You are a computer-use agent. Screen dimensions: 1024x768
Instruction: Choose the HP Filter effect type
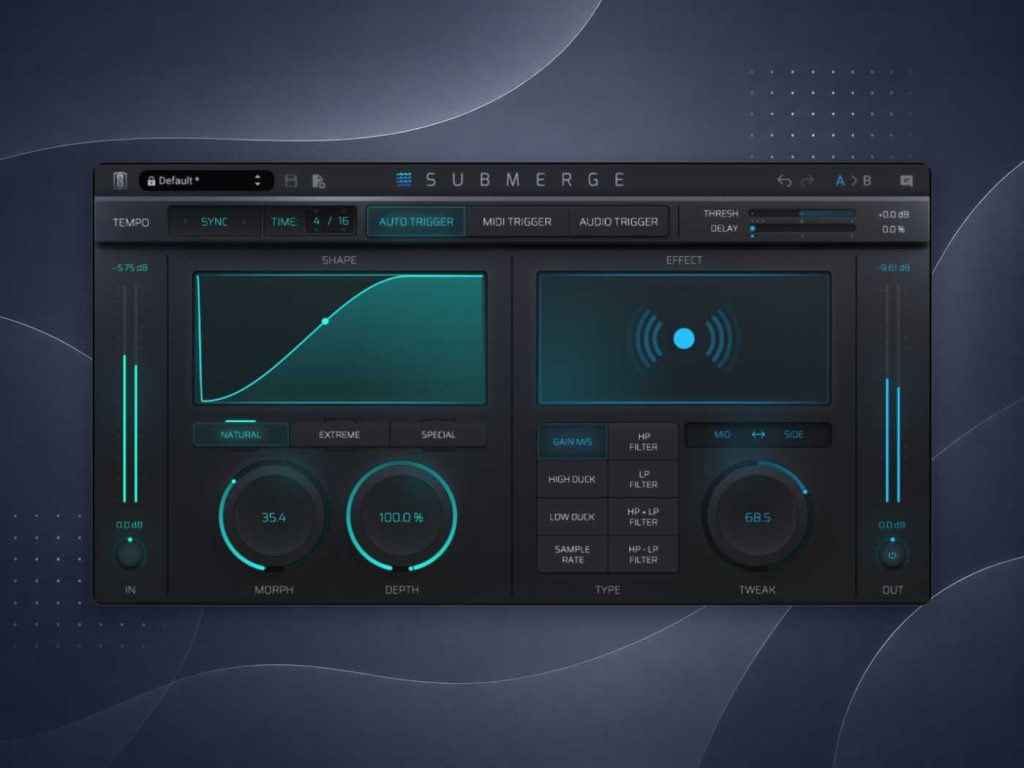coord(643,442)
